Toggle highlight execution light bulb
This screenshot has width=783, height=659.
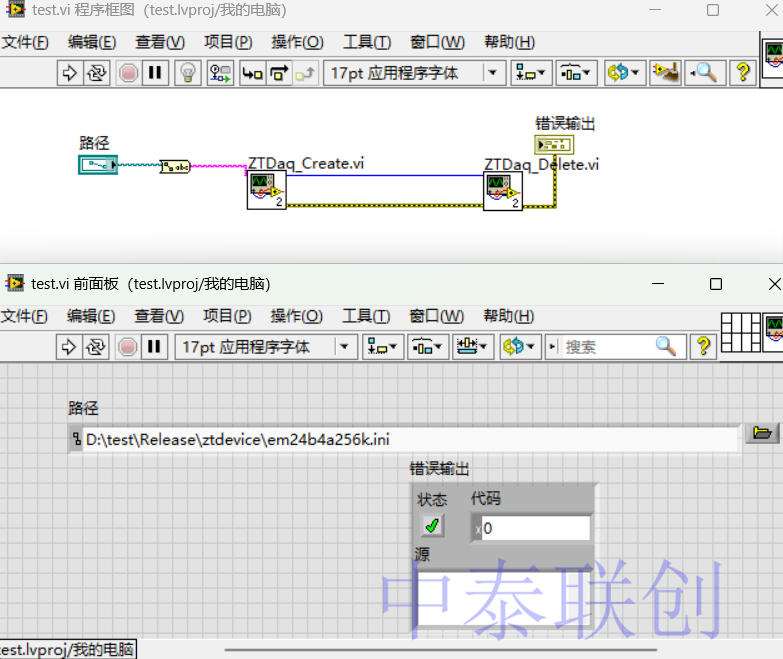tap(188, 73)
